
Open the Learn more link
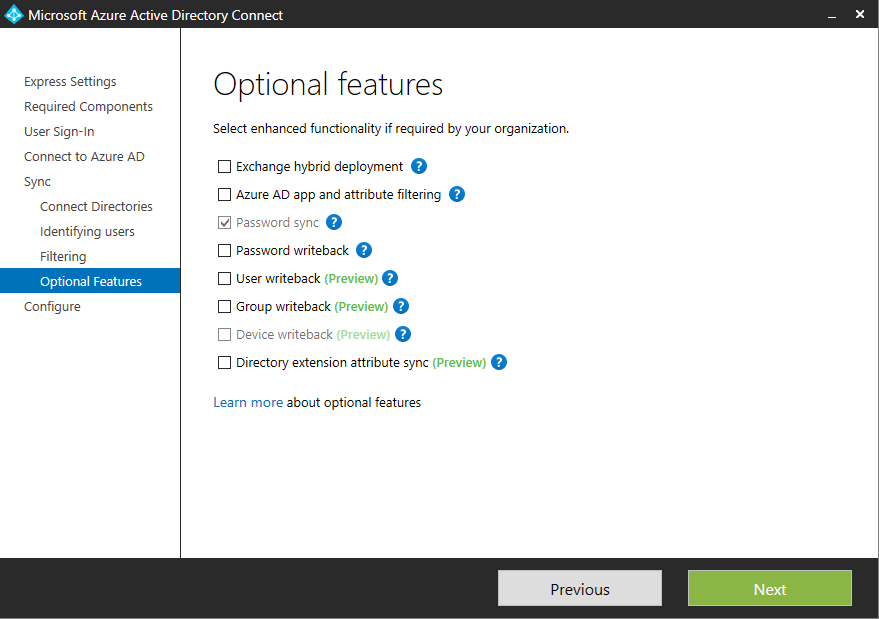coord(248,403)
